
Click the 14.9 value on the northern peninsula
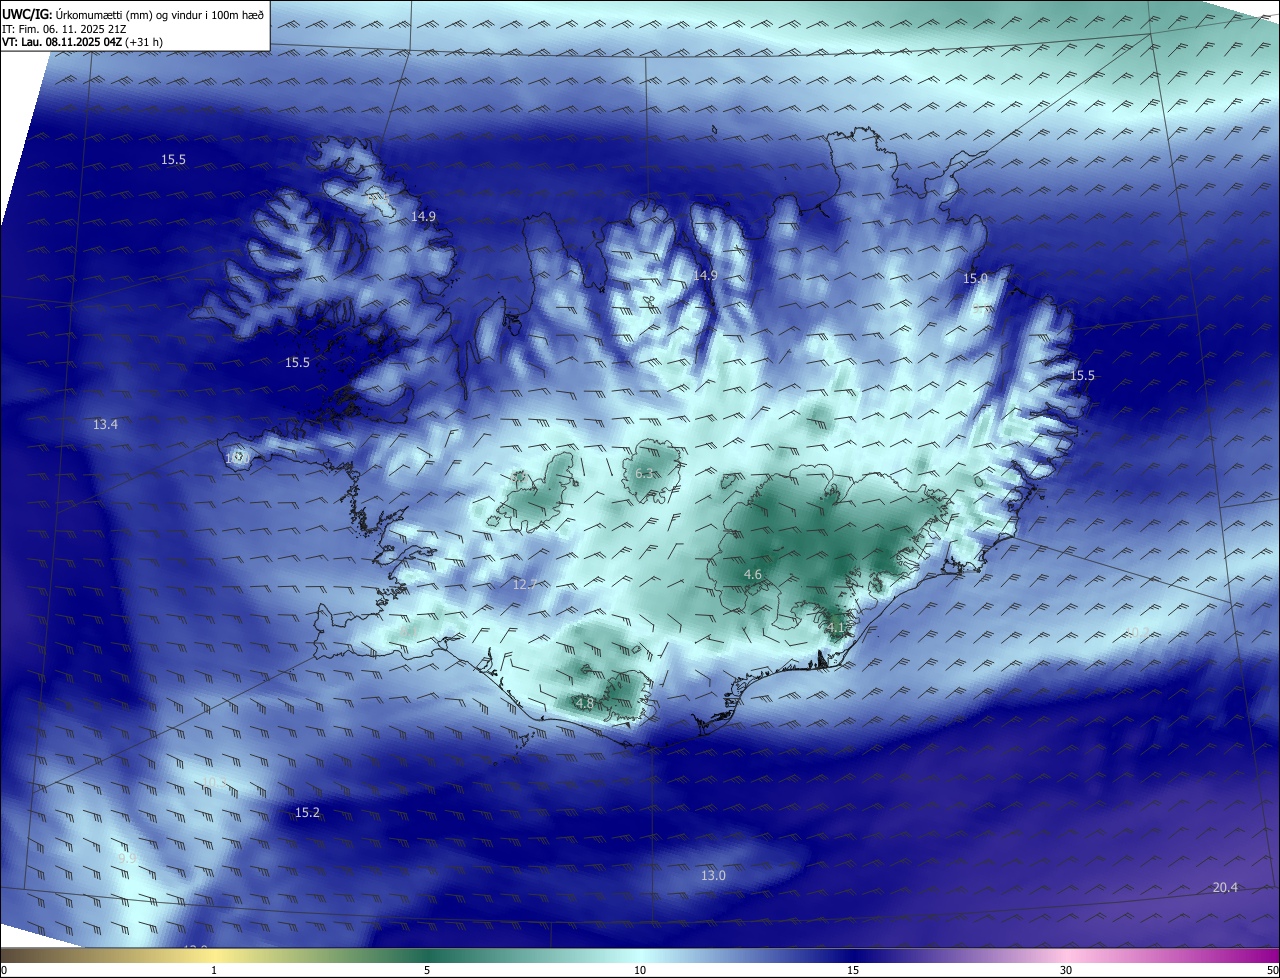coord(705,275)
